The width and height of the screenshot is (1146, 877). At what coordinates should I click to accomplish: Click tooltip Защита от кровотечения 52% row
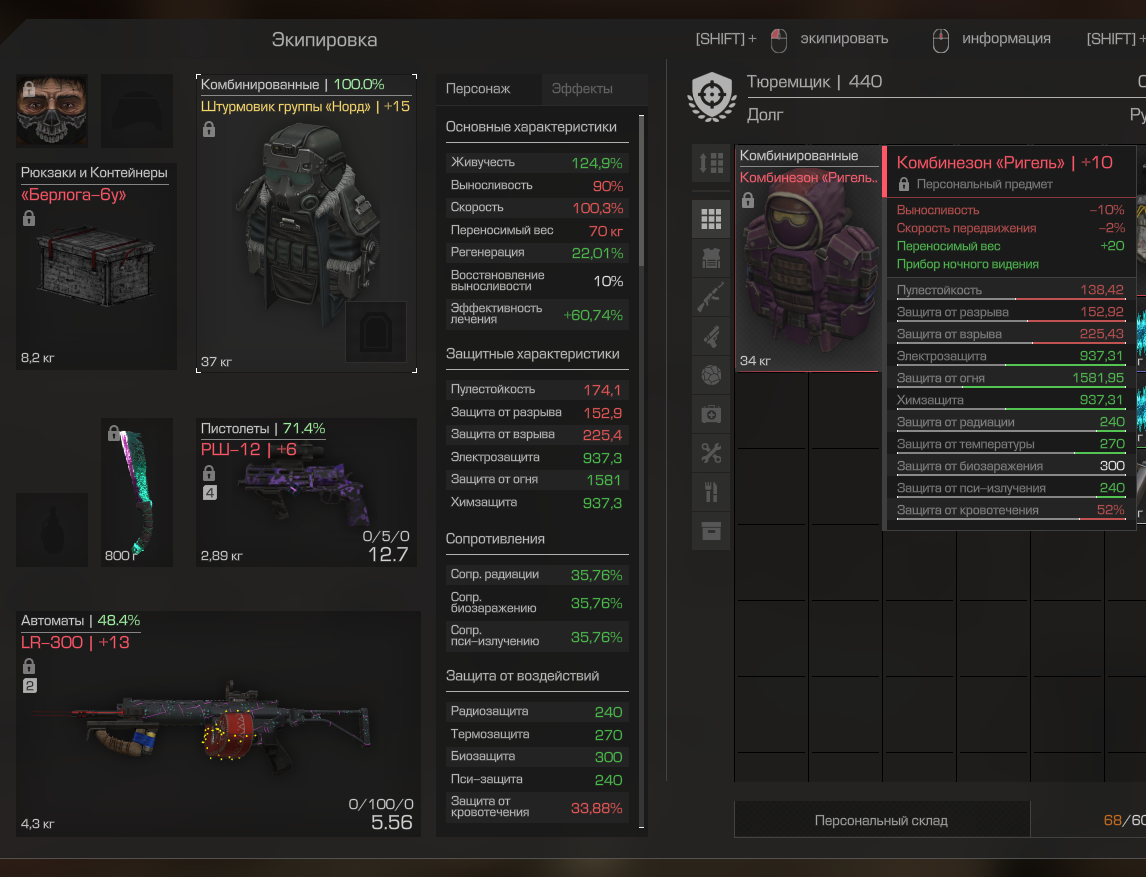click(1011, 510)
